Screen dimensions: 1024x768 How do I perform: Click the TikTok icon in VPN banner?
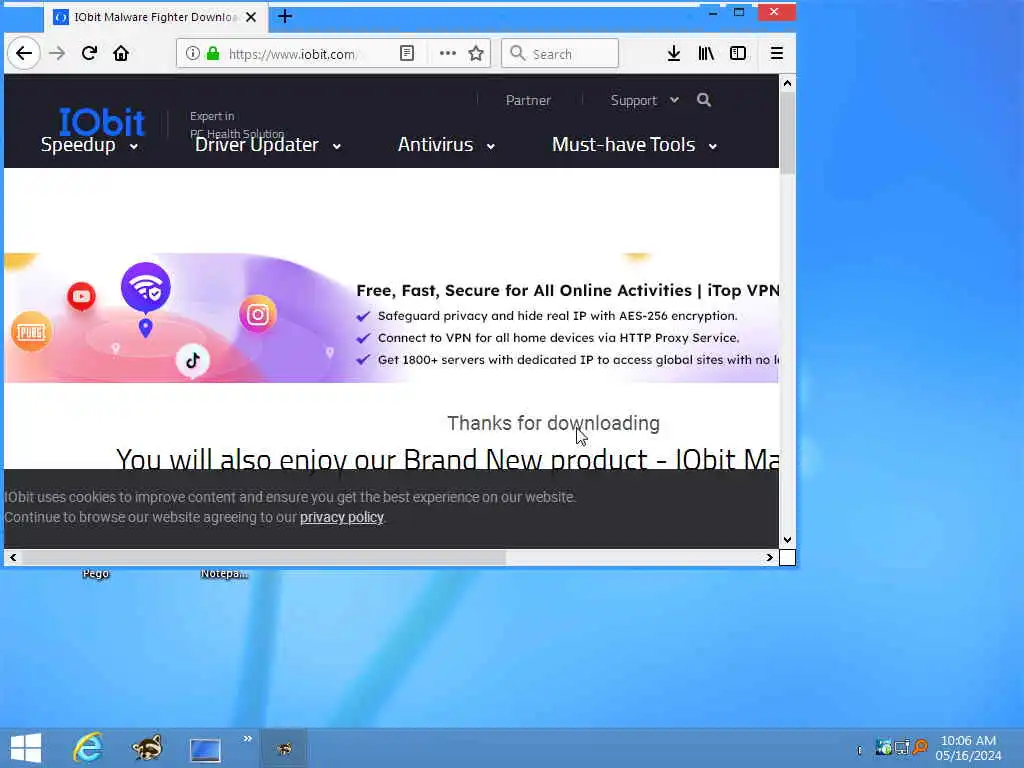[193, 360]
